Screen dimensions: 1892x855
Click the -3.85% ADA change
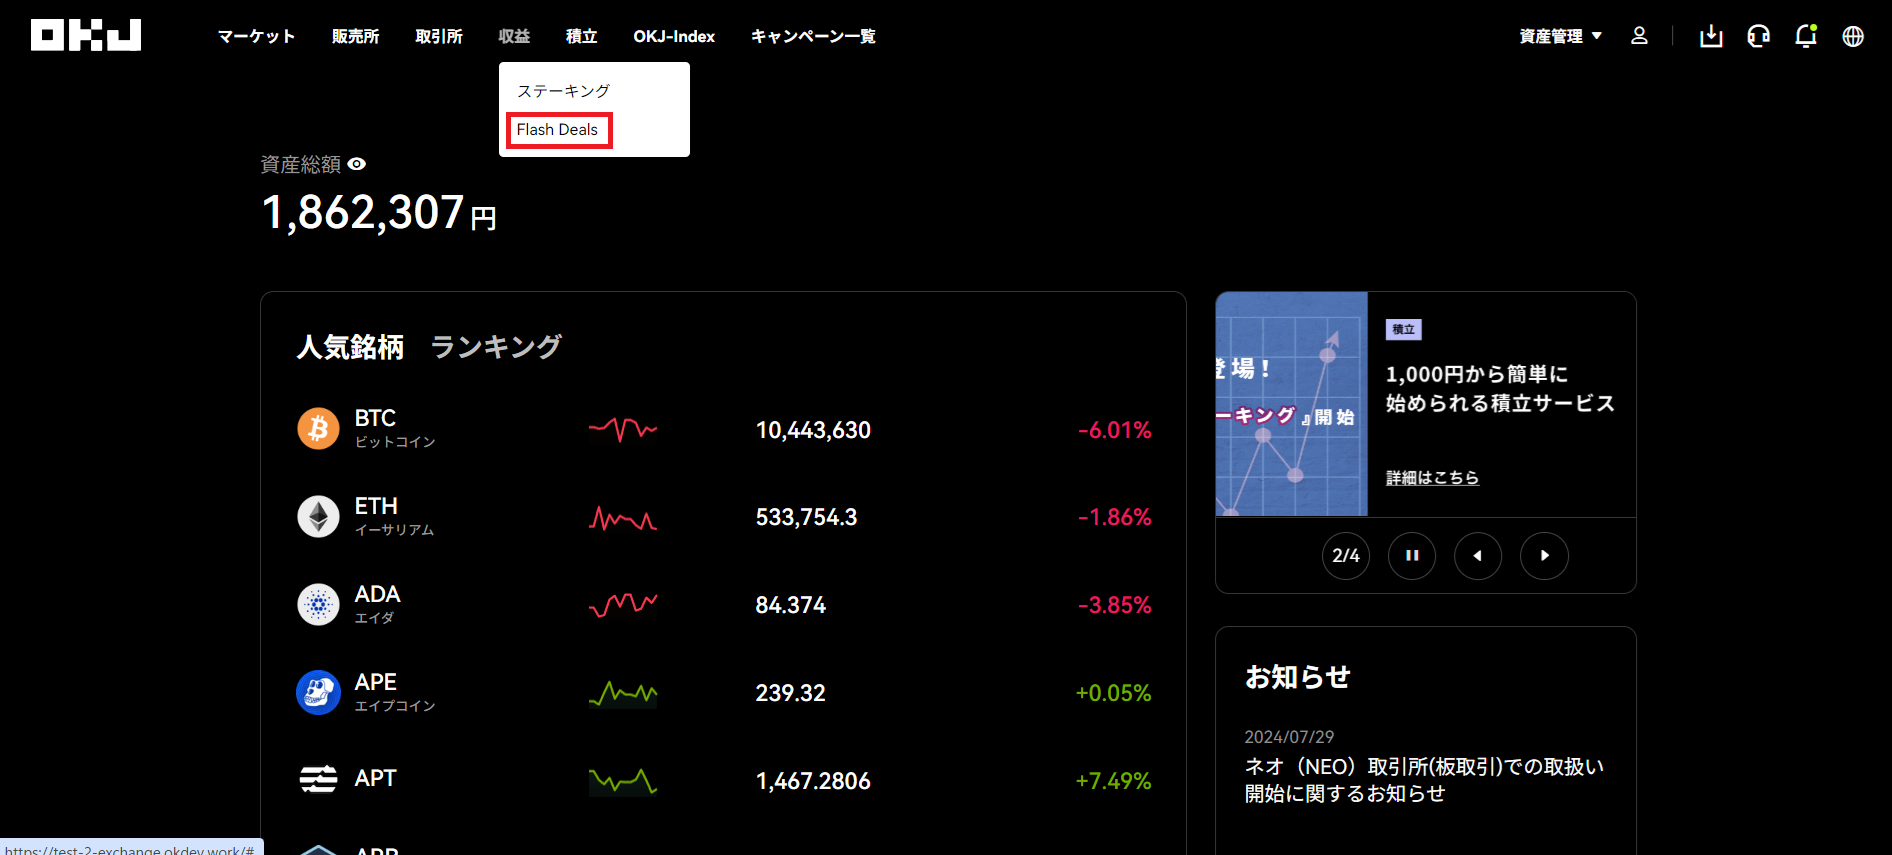(x=1114, y=605)
